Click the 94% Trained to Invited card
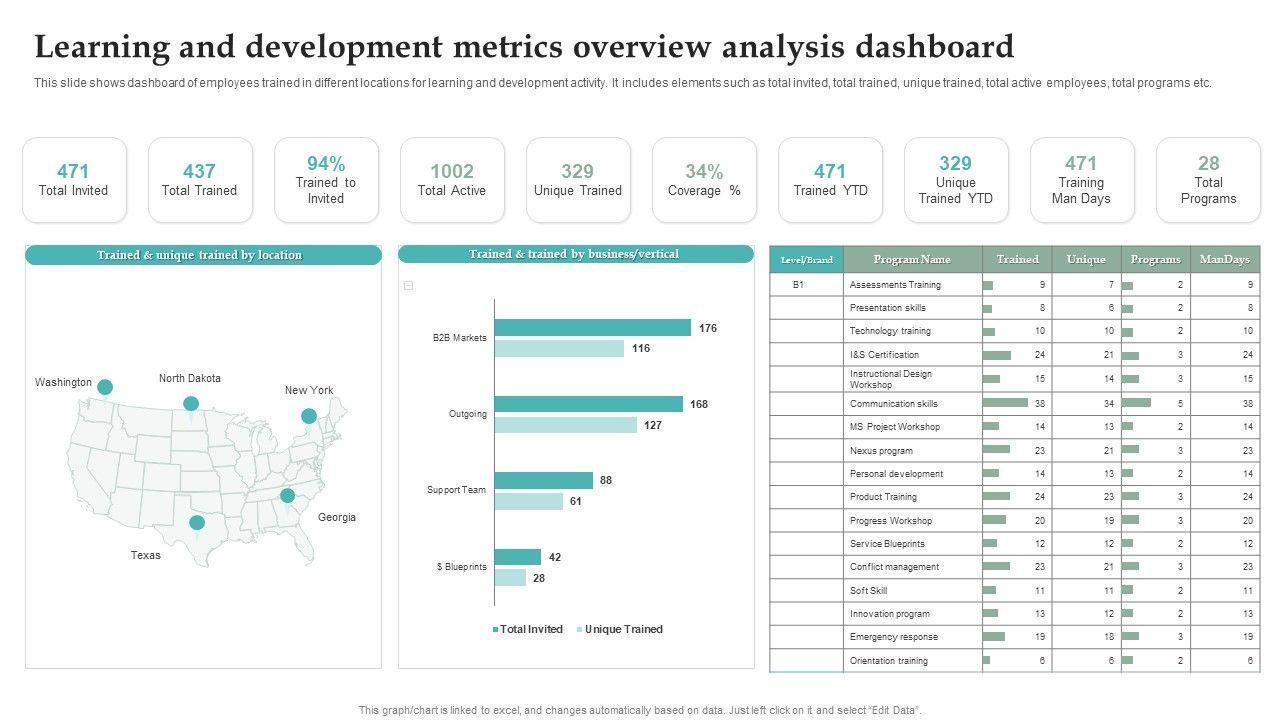Image resolution: width=1280 pixels, height=720 pixels. pyautogui.click(x=326, y=180)
